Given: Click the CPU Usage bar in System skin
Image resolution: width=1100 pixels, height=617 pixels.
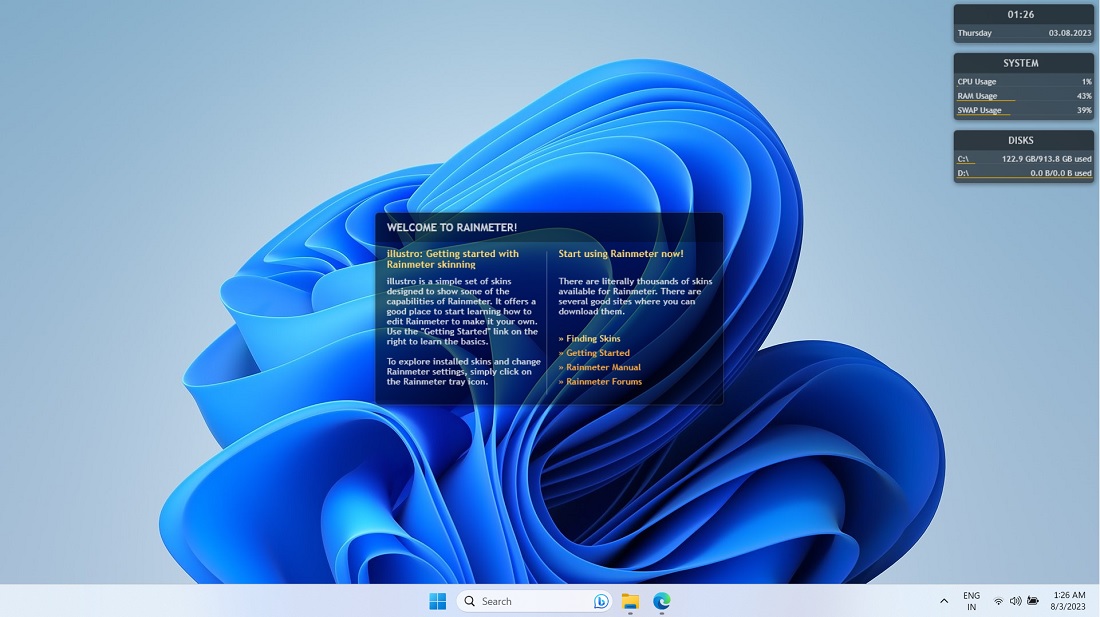Looking at the screenshot, I should tap(977, 81).
